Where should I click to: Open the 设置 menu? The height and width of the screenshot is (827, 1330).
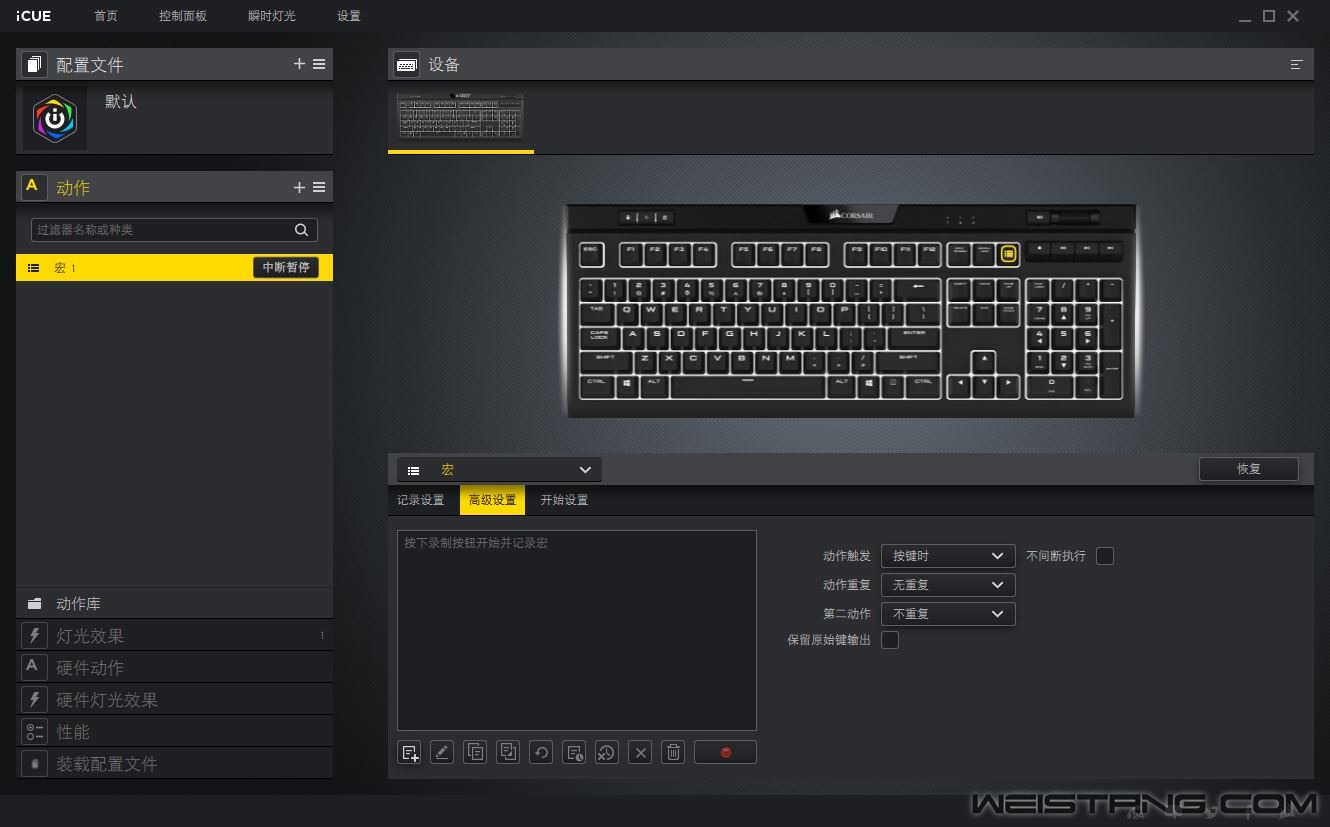[349, 16]
